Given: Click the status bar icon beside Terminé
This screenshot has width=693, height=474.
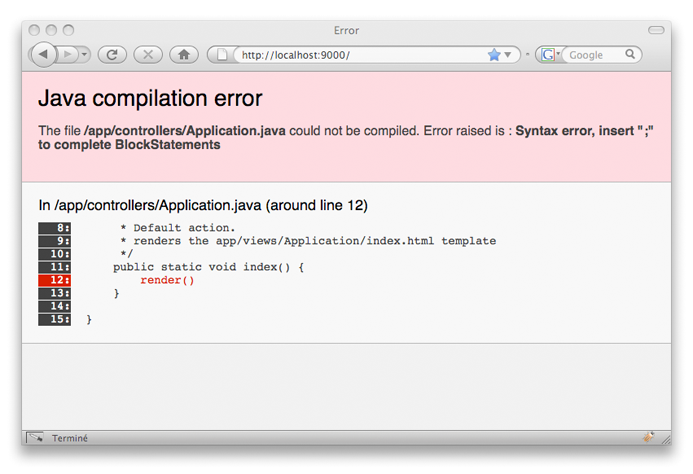Looking at the screenshot, I should point(35,437).
